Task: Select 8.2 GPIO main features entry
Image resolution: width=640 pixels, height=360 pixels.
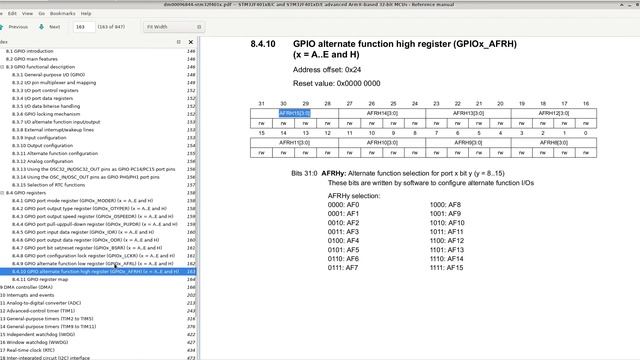Action: (31, 59)
